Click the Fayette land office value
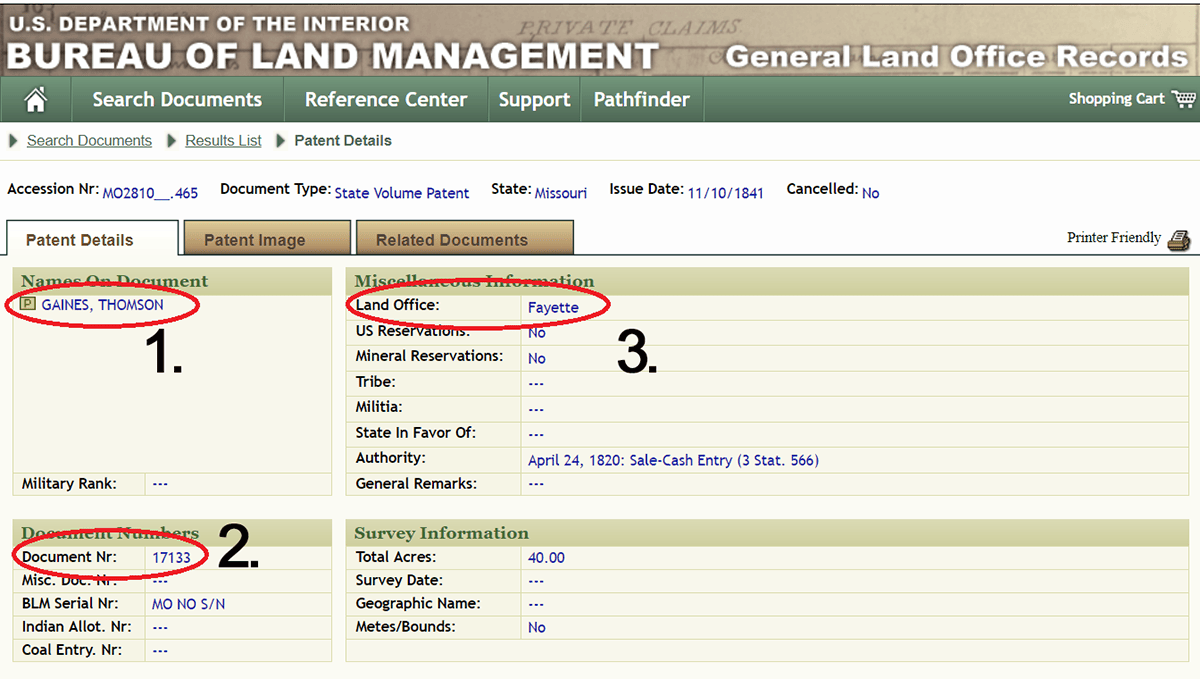This screenshot has height=679, width=1200. tap(553, 307)
